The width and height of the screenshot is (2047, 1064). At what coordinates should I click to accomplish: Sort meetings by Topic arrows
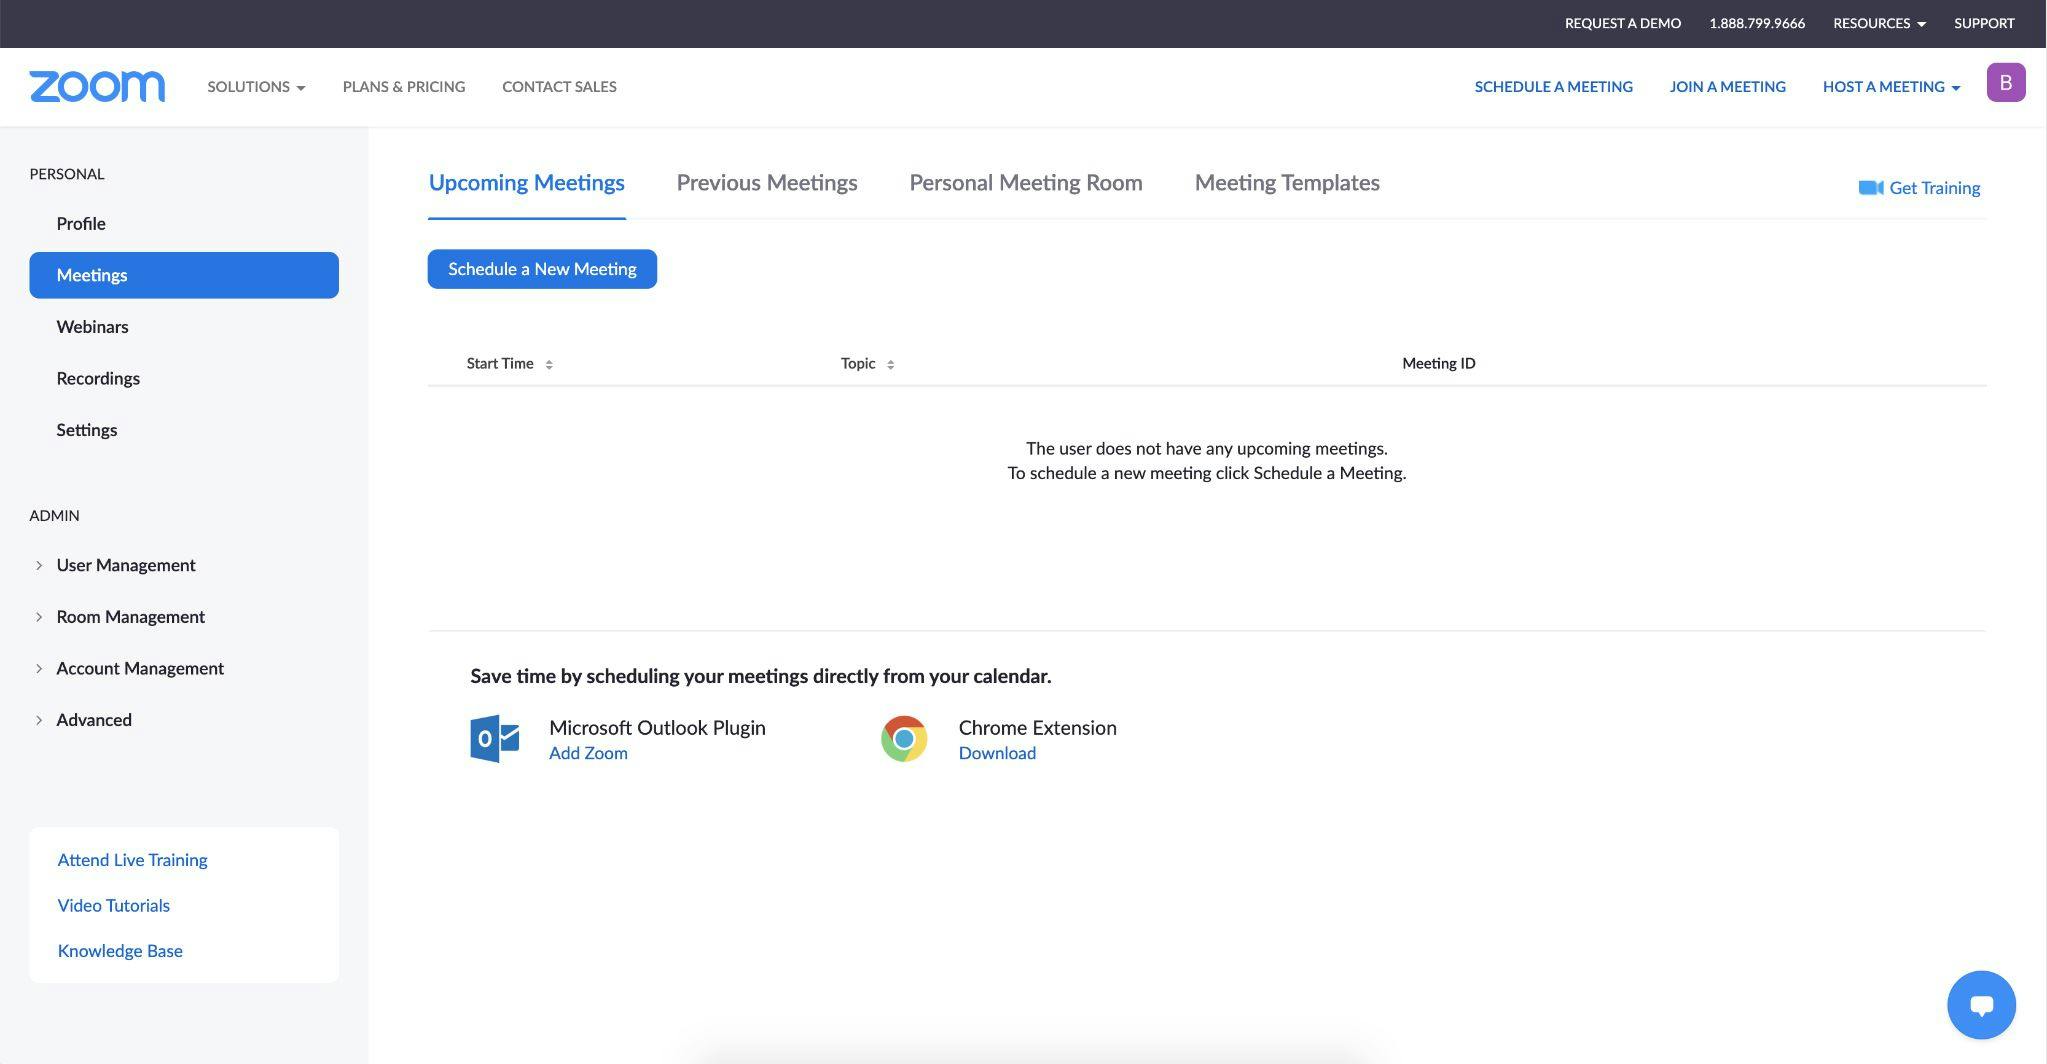pyautogui.click(x=890, y=364)
